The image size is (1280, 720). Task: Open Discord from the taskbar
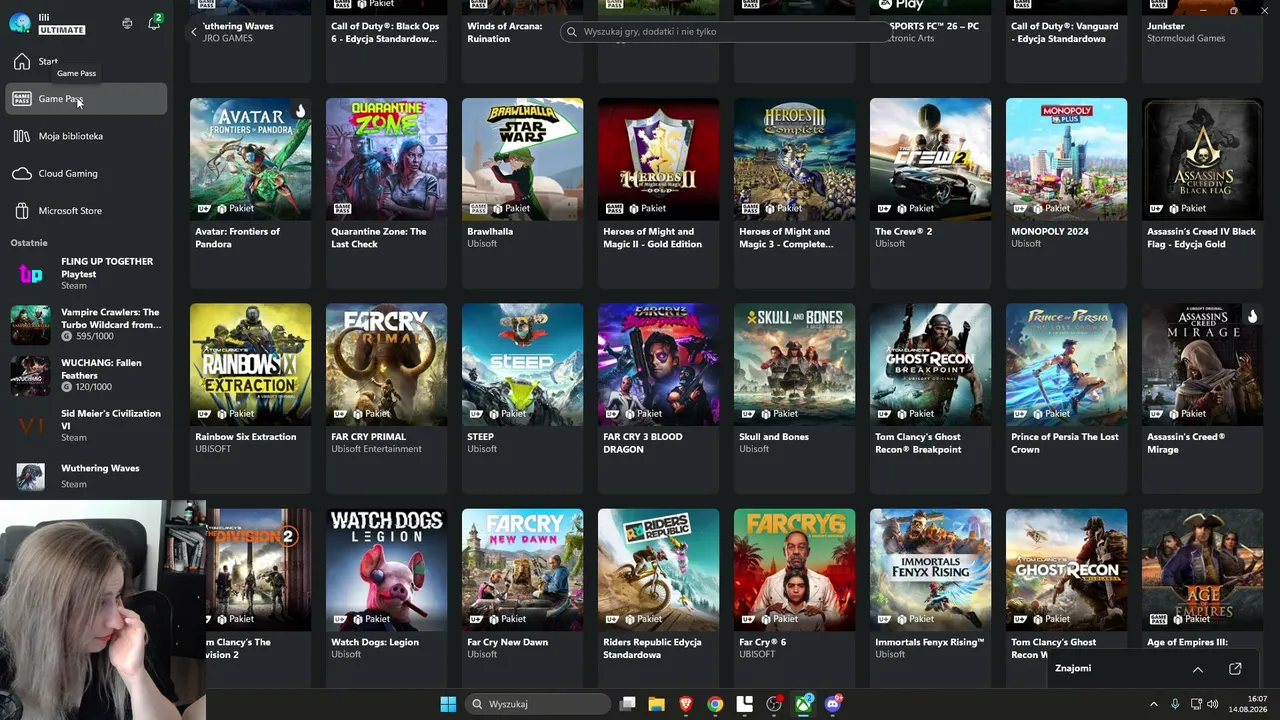tap(833, 704)
